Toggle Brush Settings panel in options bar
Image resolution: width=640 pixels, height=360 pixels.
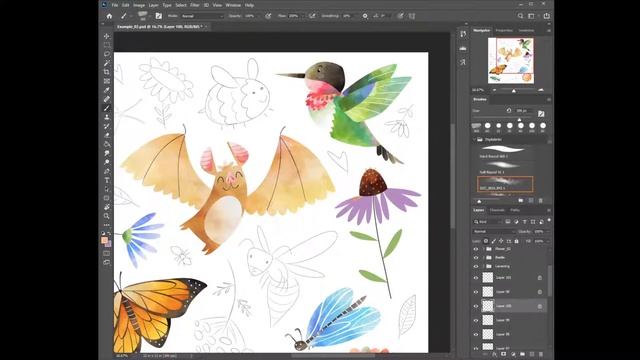(x=158, y=16)
